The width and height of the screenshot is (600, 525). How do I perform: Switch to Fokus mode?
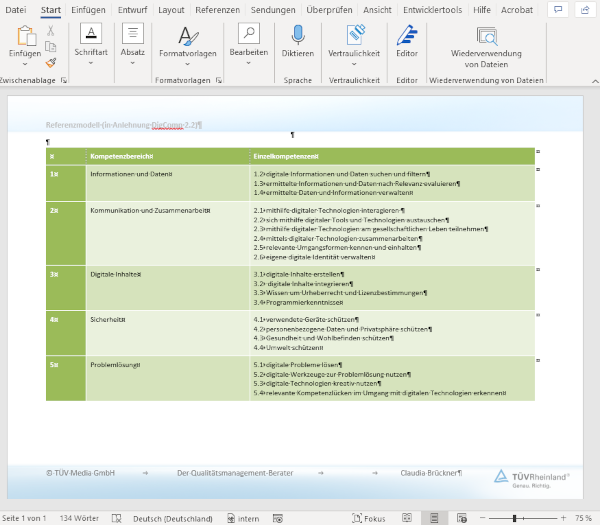(x=369, y=518)
